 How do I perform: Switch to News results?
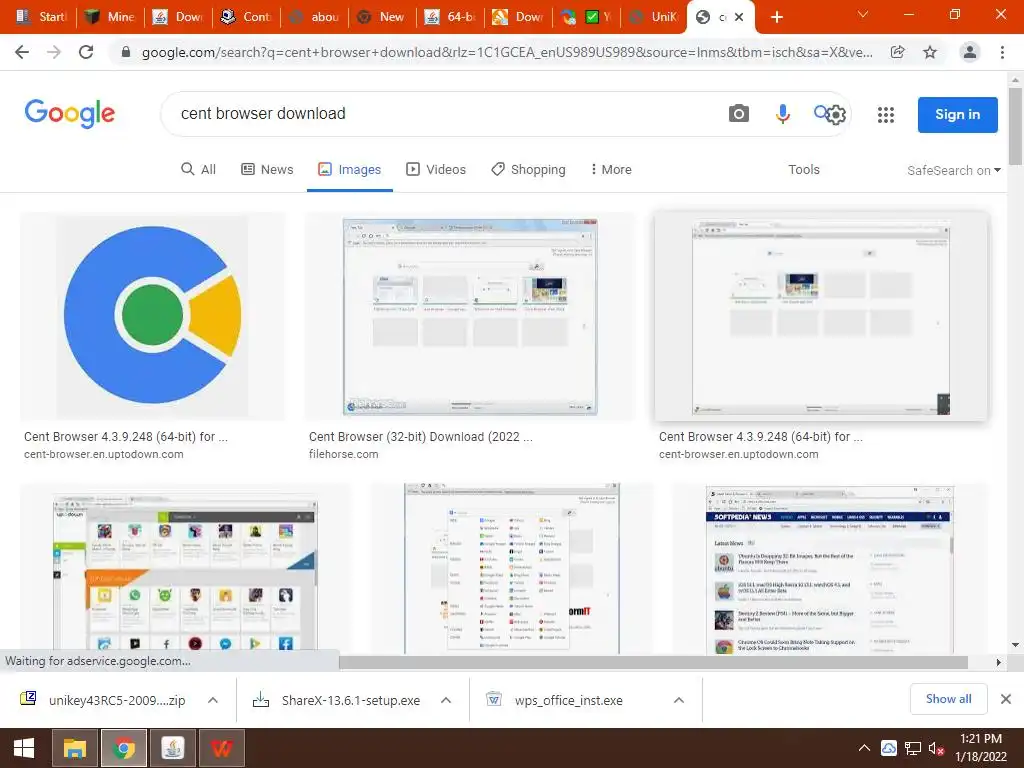267,170
